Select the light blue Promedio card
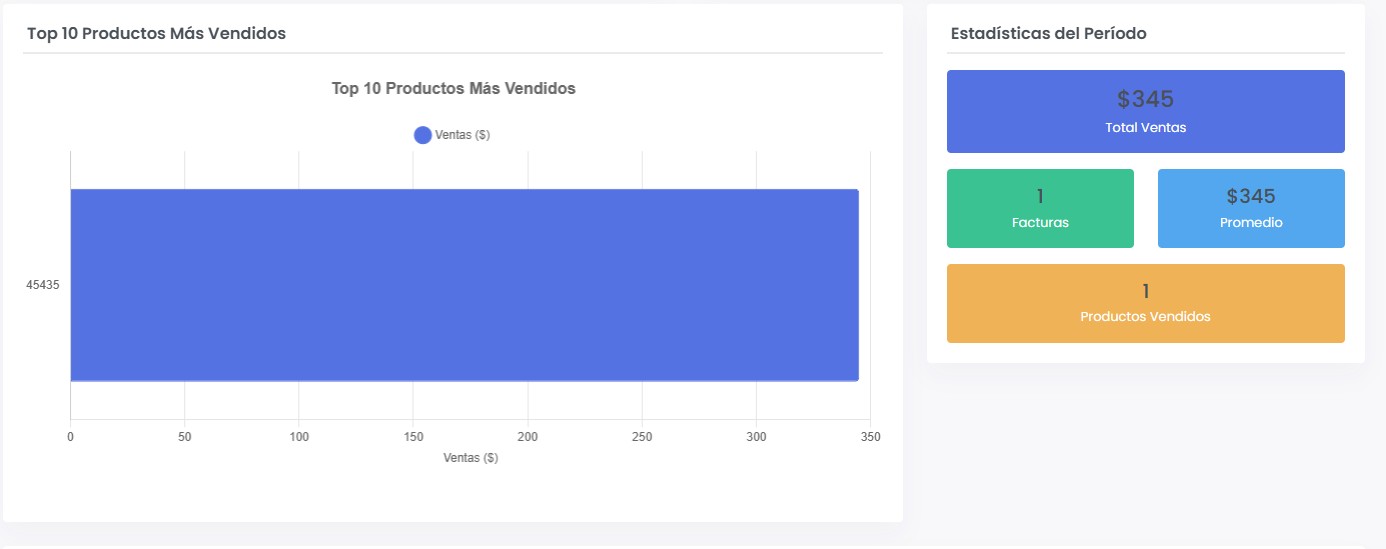This screenshot has height=549, width=1386. pyautogui.click(x=1251, y=208)
